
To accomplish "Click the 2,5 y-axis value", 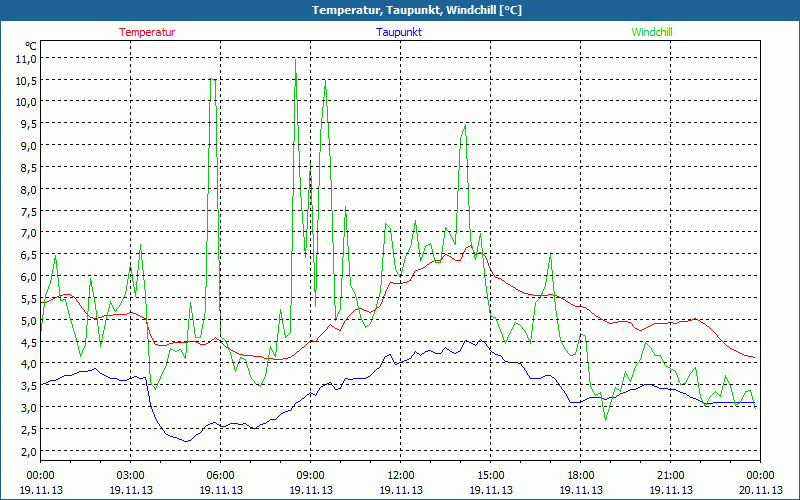I will [29, 430].
